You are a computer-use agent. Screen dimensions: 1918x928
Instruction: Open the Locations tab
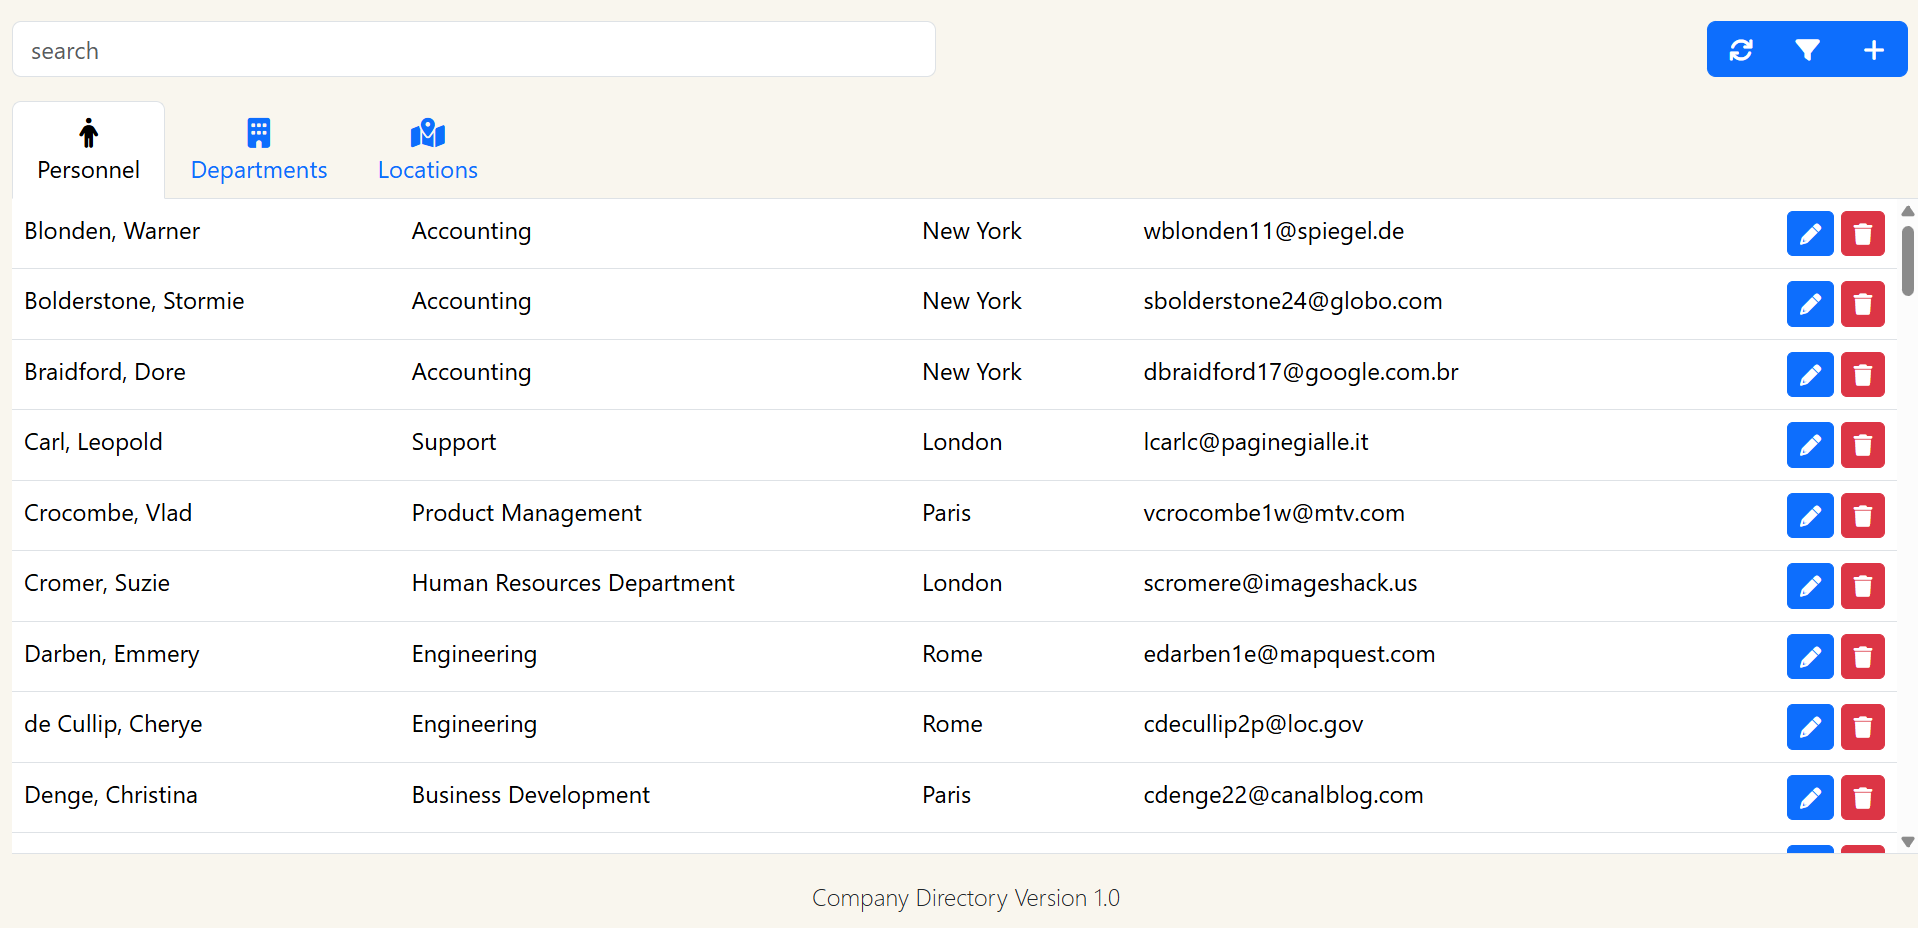point(427,150)
